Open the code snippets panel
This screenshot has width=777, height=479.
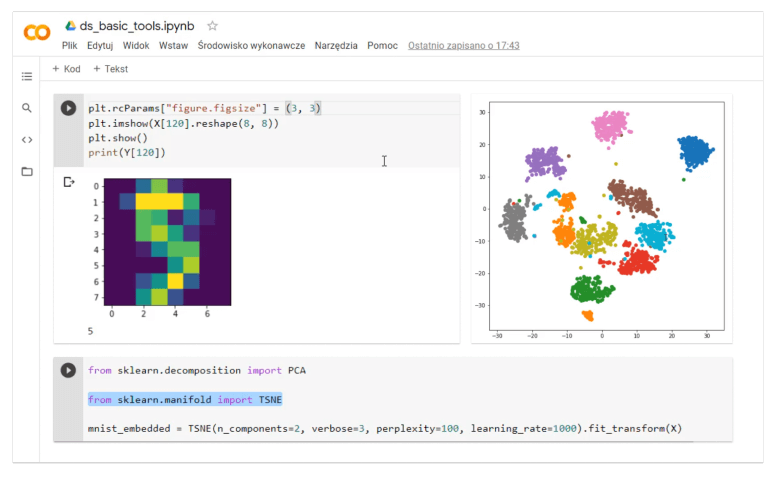pyautogui.click(x=27, y=140)
